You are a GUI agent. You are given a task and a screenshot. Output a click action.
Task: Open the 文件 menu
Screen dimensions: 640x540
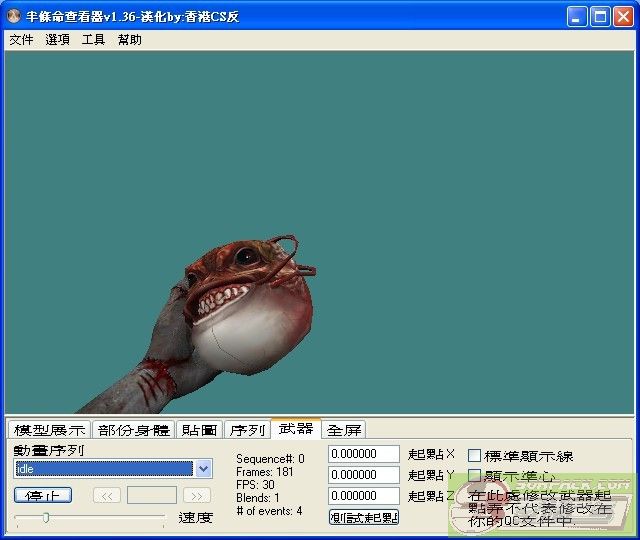21,40
